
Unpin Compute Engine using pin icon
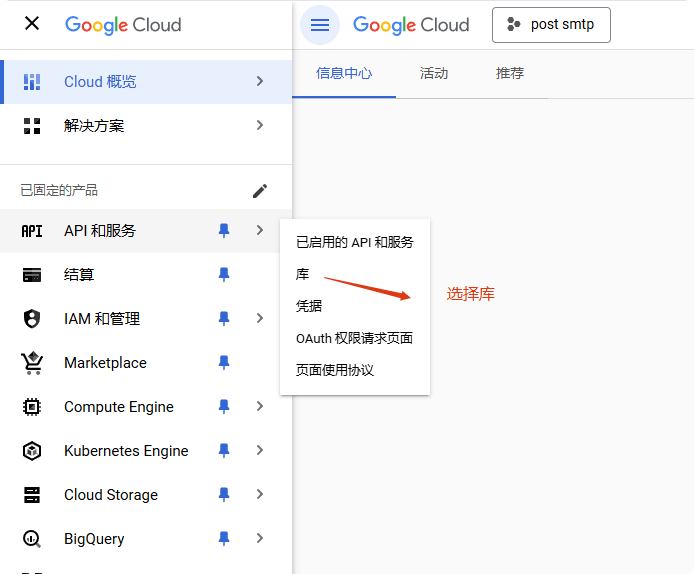tap(224, 407)
